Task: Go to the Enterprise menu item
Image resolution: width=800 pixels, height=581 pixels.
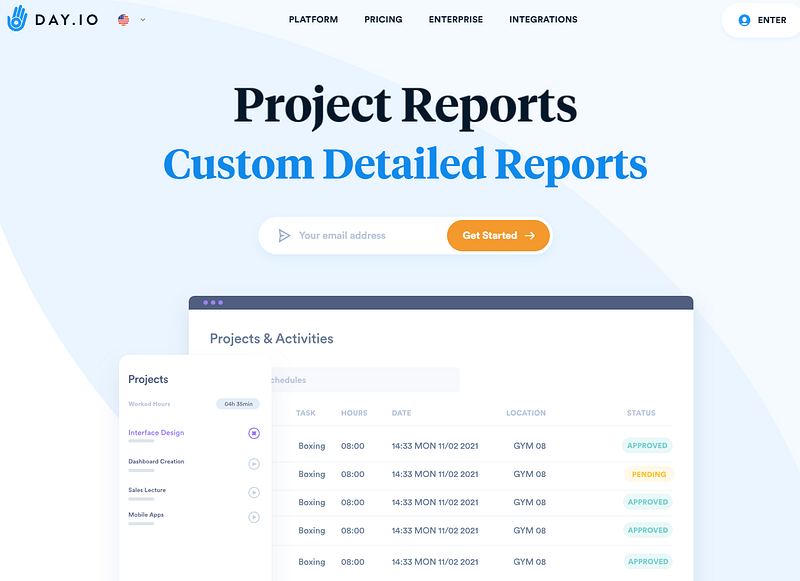Action: click(456, 19)
